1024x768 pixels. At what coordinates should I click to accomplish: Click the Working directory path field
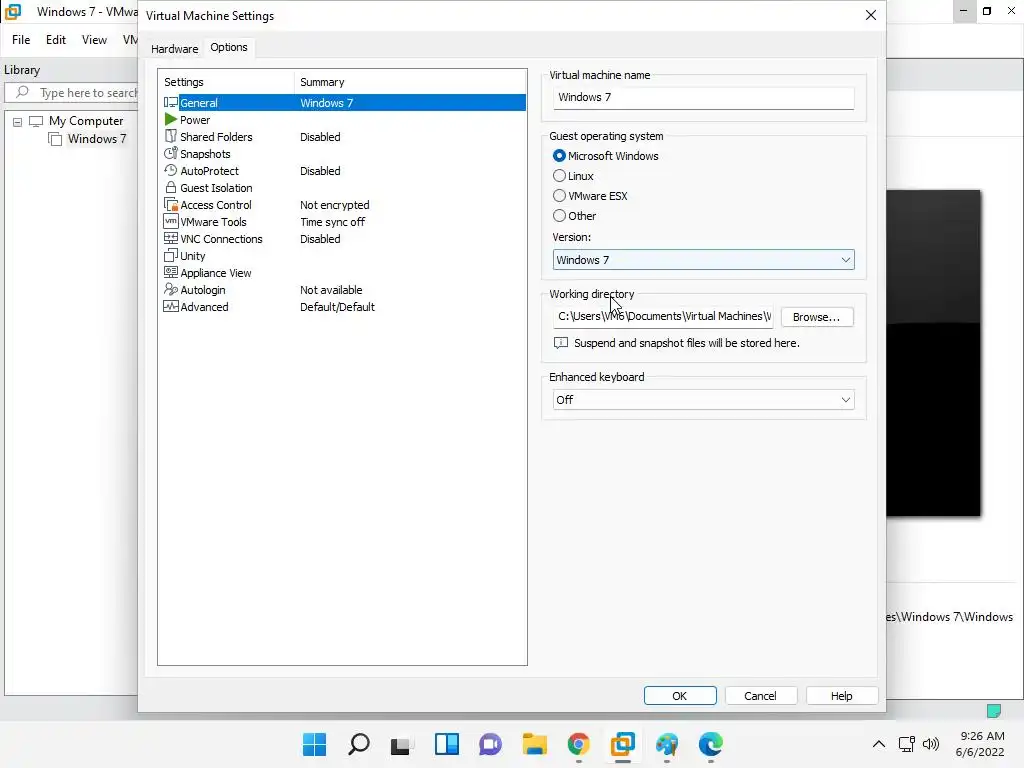[x=663, y=317]
